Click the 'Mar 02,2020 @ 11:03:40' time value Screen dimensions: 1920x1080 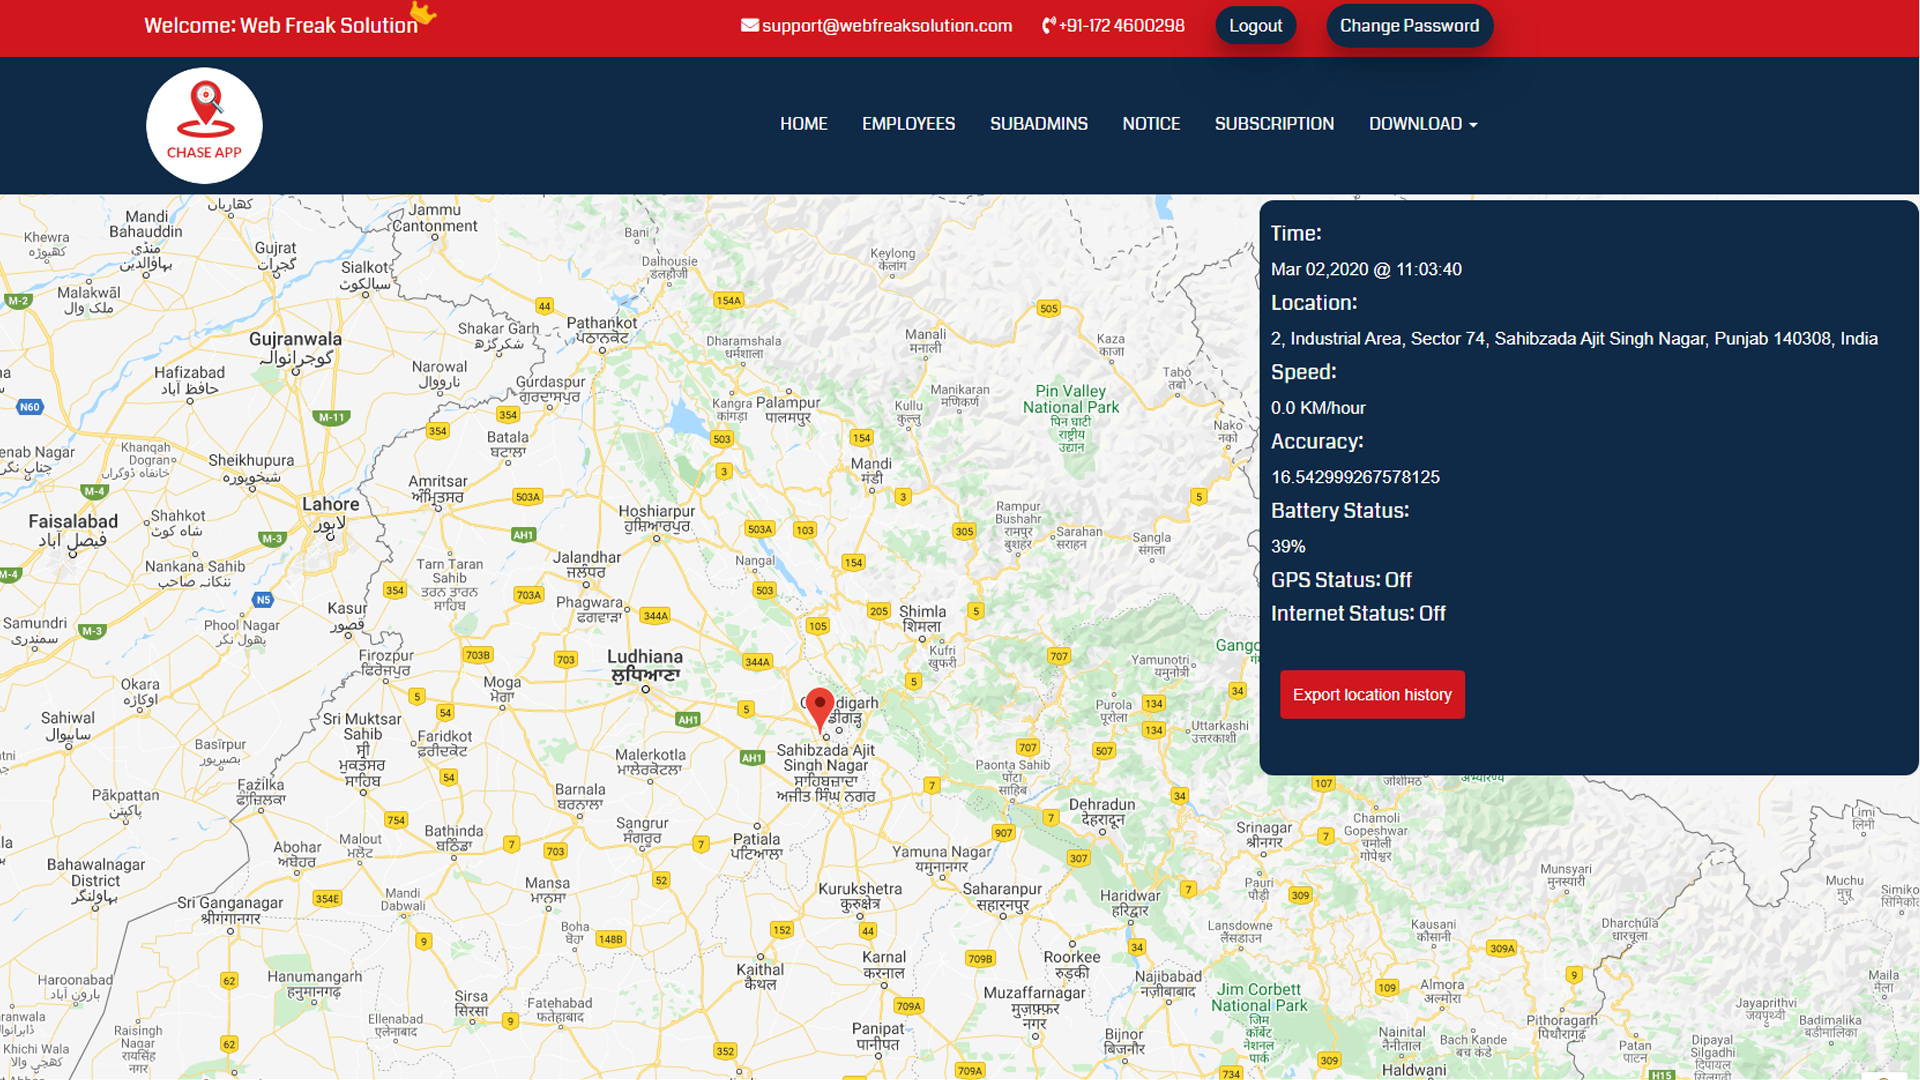[1366, 269]
